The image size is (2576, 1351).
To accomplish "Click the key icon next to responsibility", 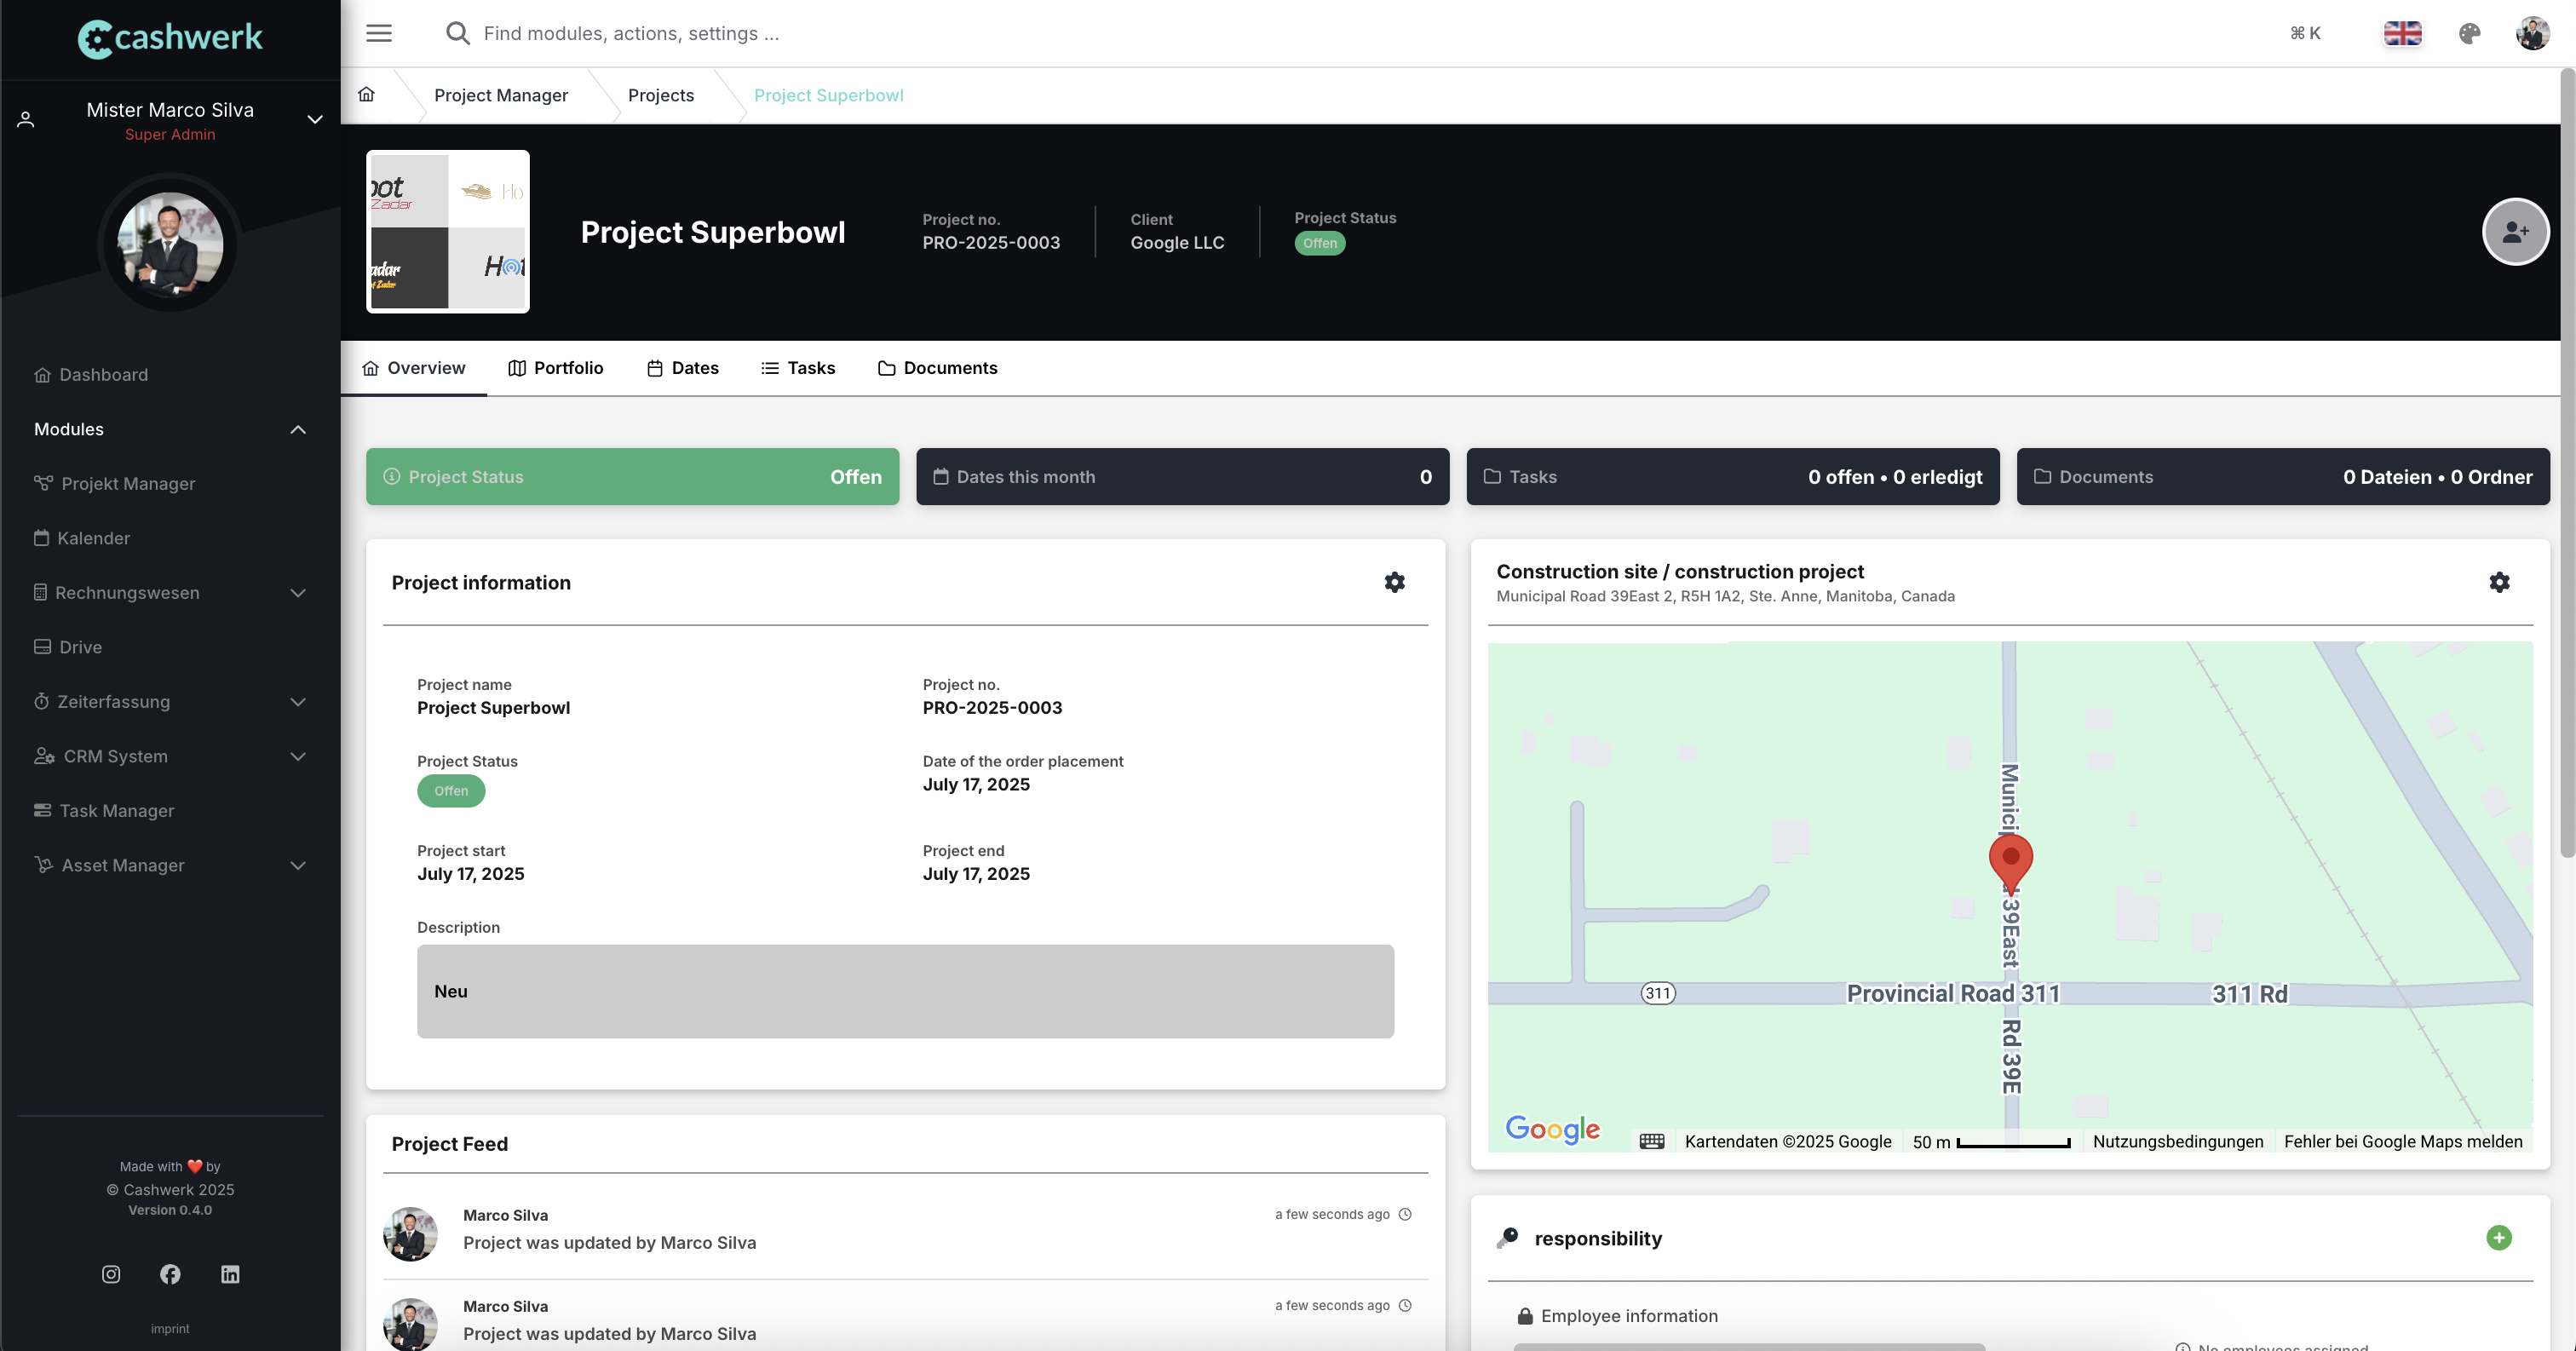I will coord(1508,1238).
